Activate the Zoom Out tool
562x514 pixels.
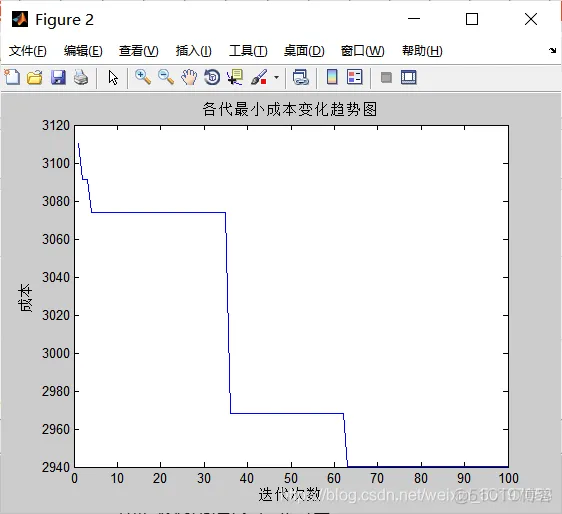click(166, 77)
